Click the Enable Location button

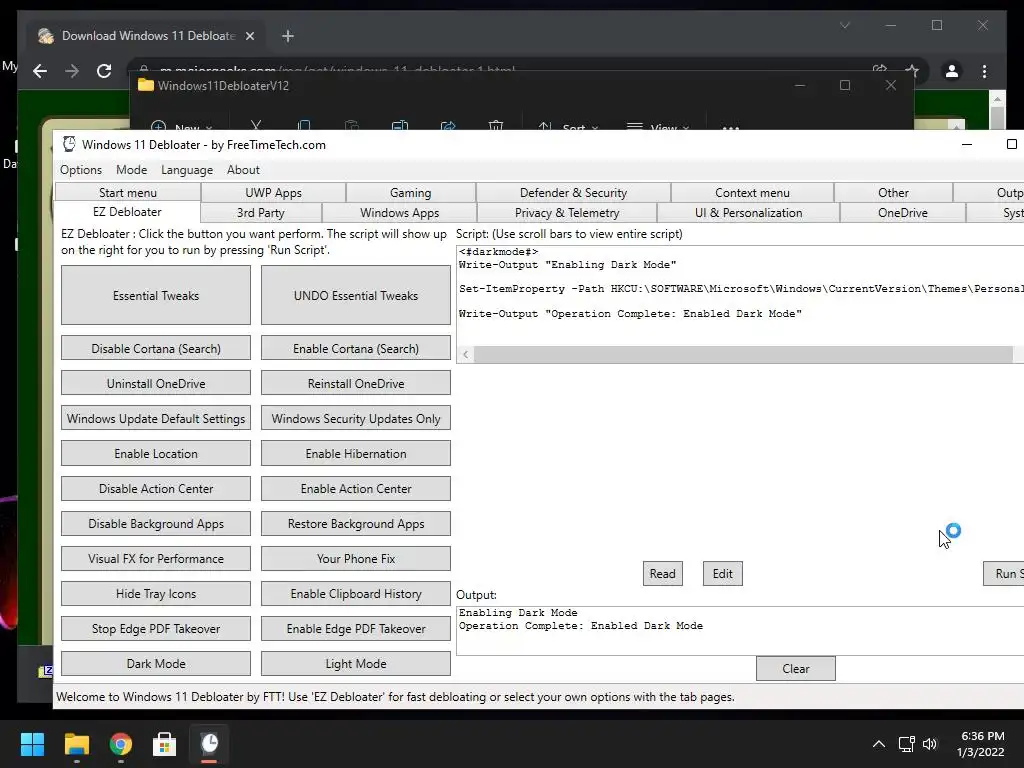(155, 453)
